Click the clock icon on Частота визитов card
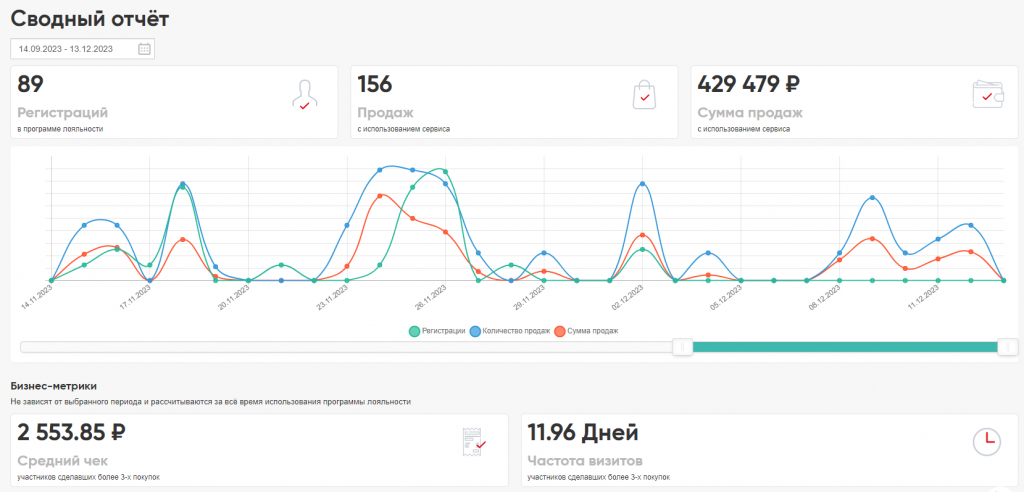The width and height of the screenshot is (1024, 492). click(986, 442)
